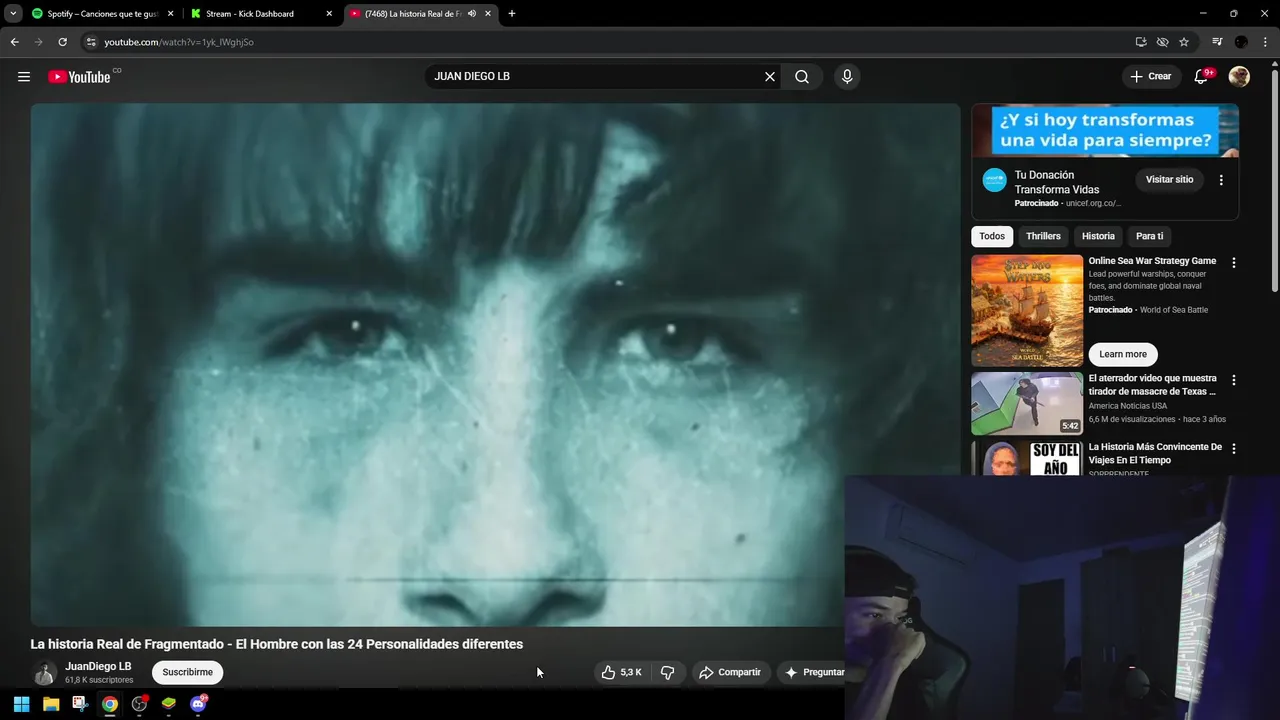1280x720 pixels.
Task: Clear the search box with the X
Action: pos(770,77)
